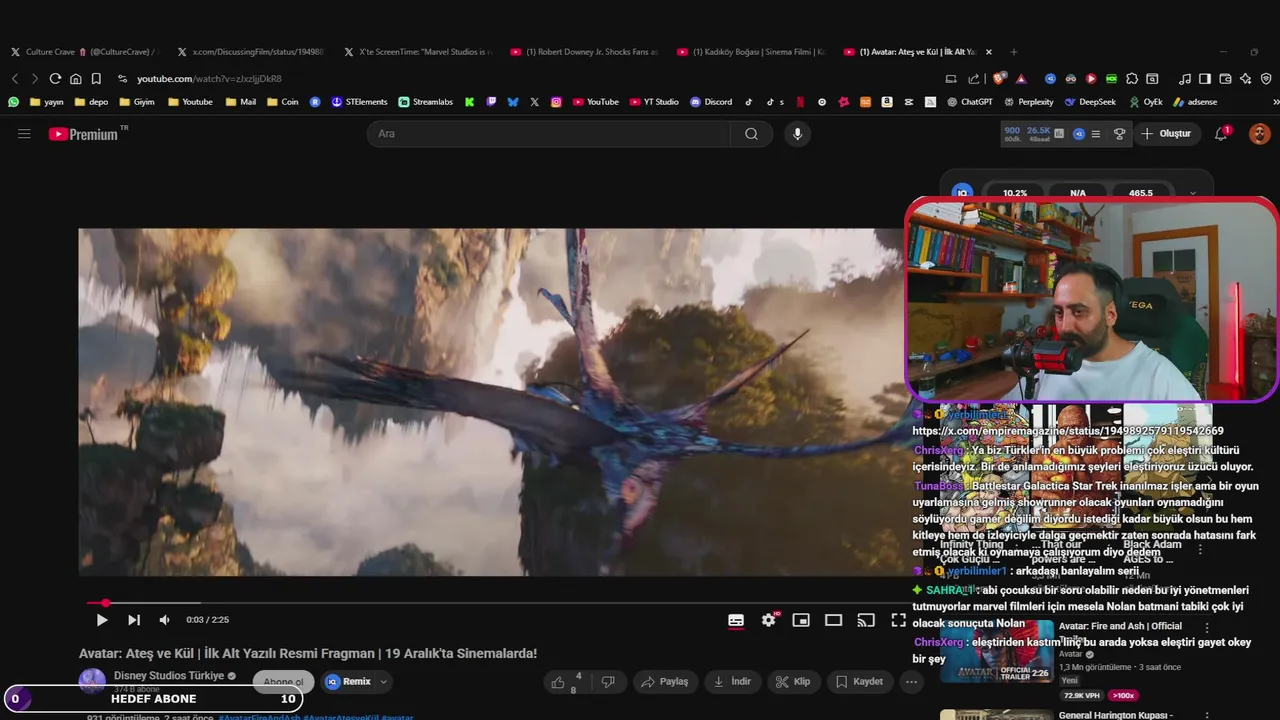
Task: Open the YT Studio bookmark
Action: click(x=654, y=102)
